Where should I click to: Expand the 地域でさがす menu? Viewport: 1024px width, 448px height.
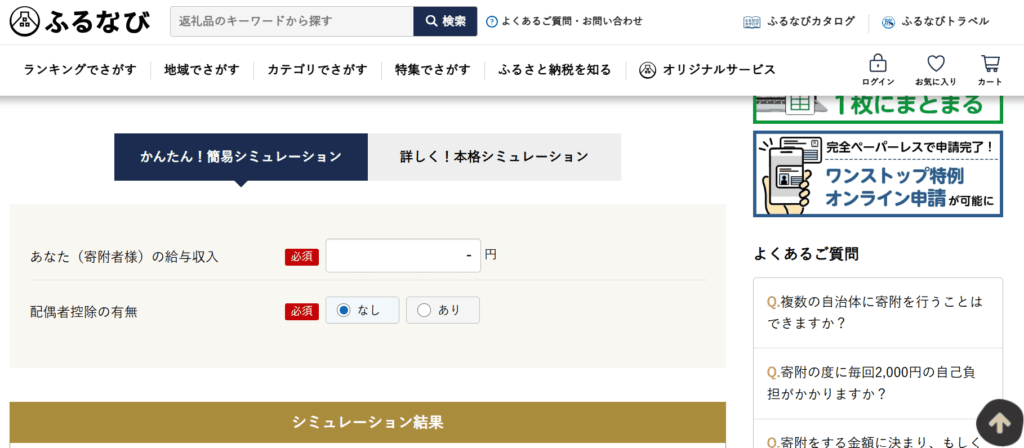[x=202, y=70]
